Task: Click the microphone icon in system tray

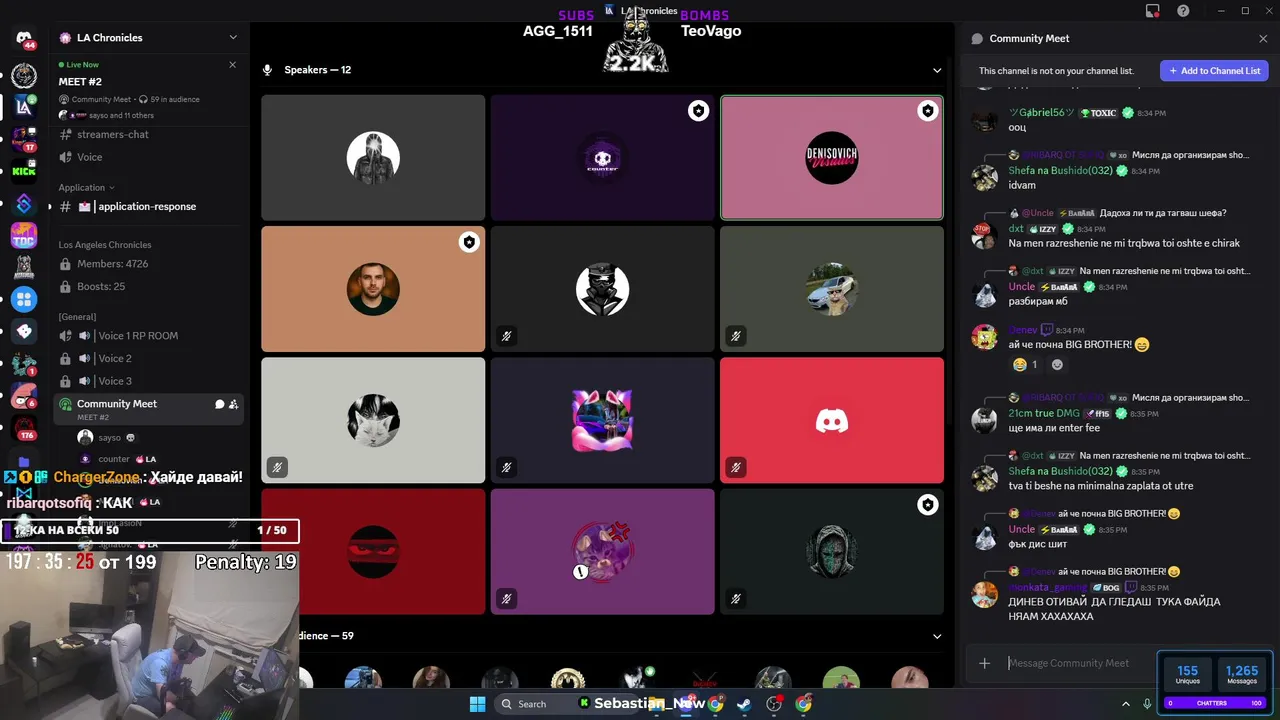Action: (1147, 704)
